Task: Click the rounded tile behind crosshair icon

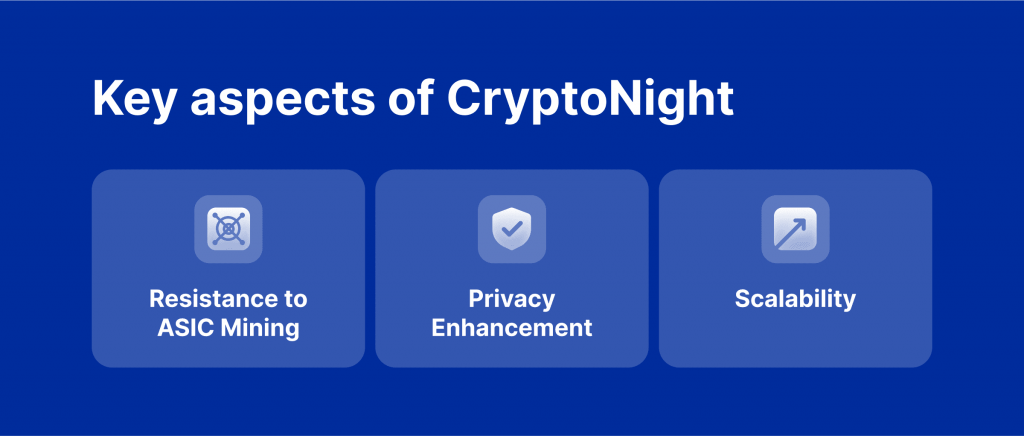Action: tap(228, 229)
